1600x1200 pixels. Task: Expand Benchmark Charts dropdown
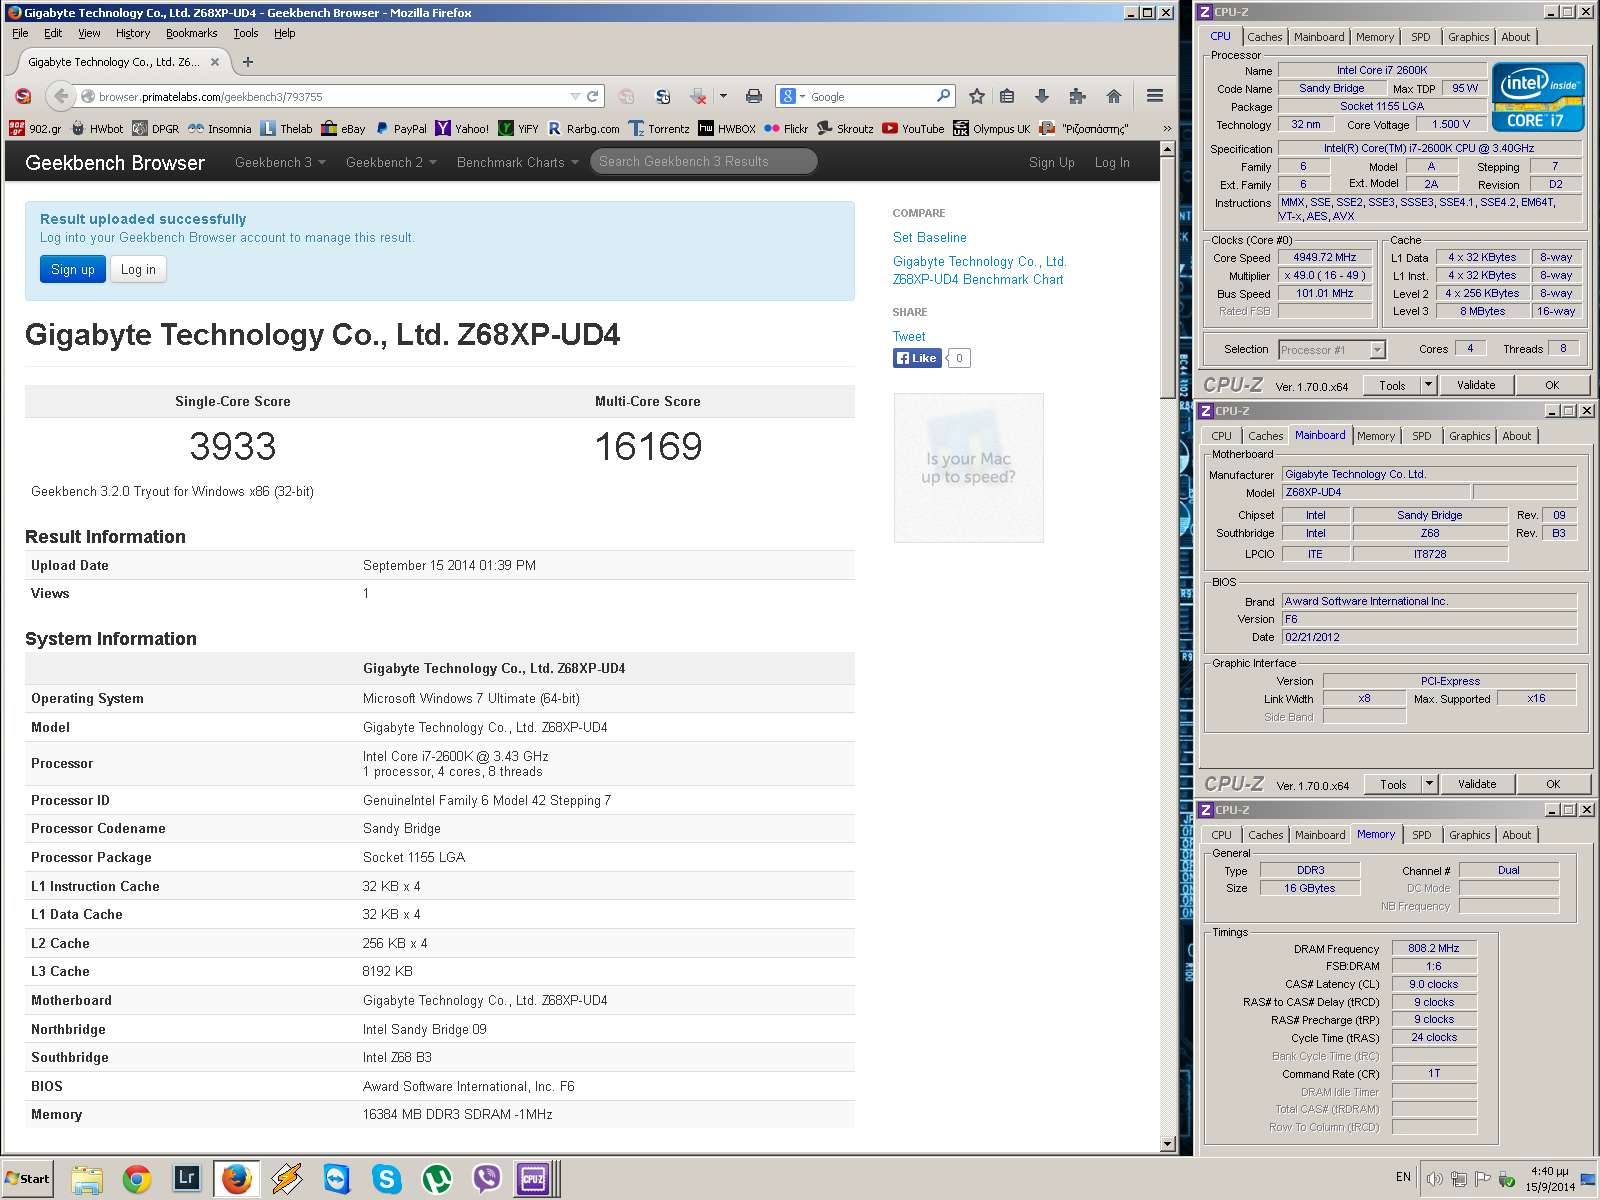pyautogui.click(x=518, y=162)
